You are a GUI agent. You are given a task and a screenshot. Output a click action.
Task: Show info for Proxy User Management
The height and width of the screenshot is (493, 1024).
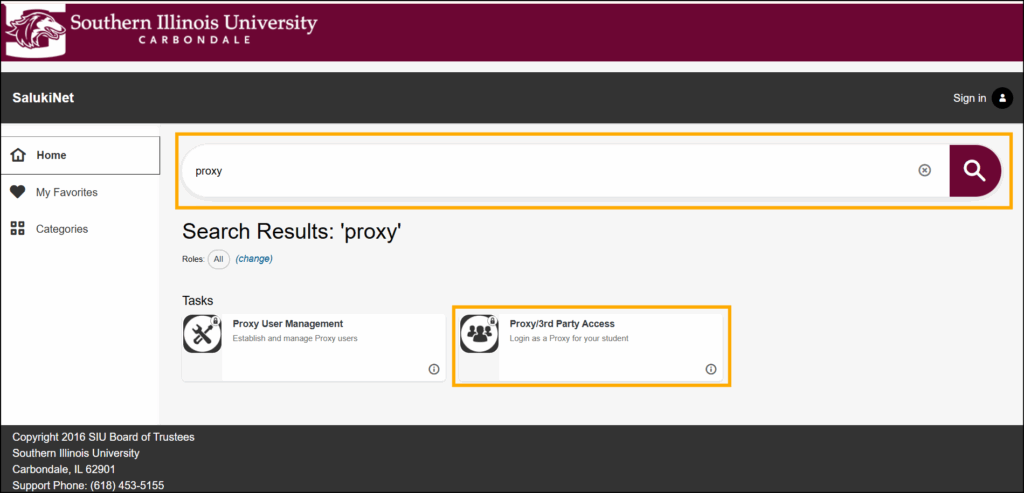pos(434,369)
